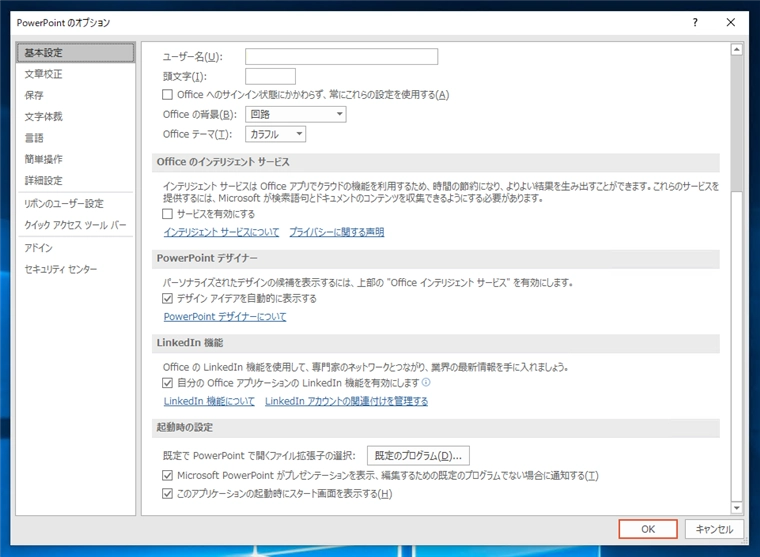Select the 簡単操作 category
Image resolution: width=760 pixels, height=557 pixels.
75,159
